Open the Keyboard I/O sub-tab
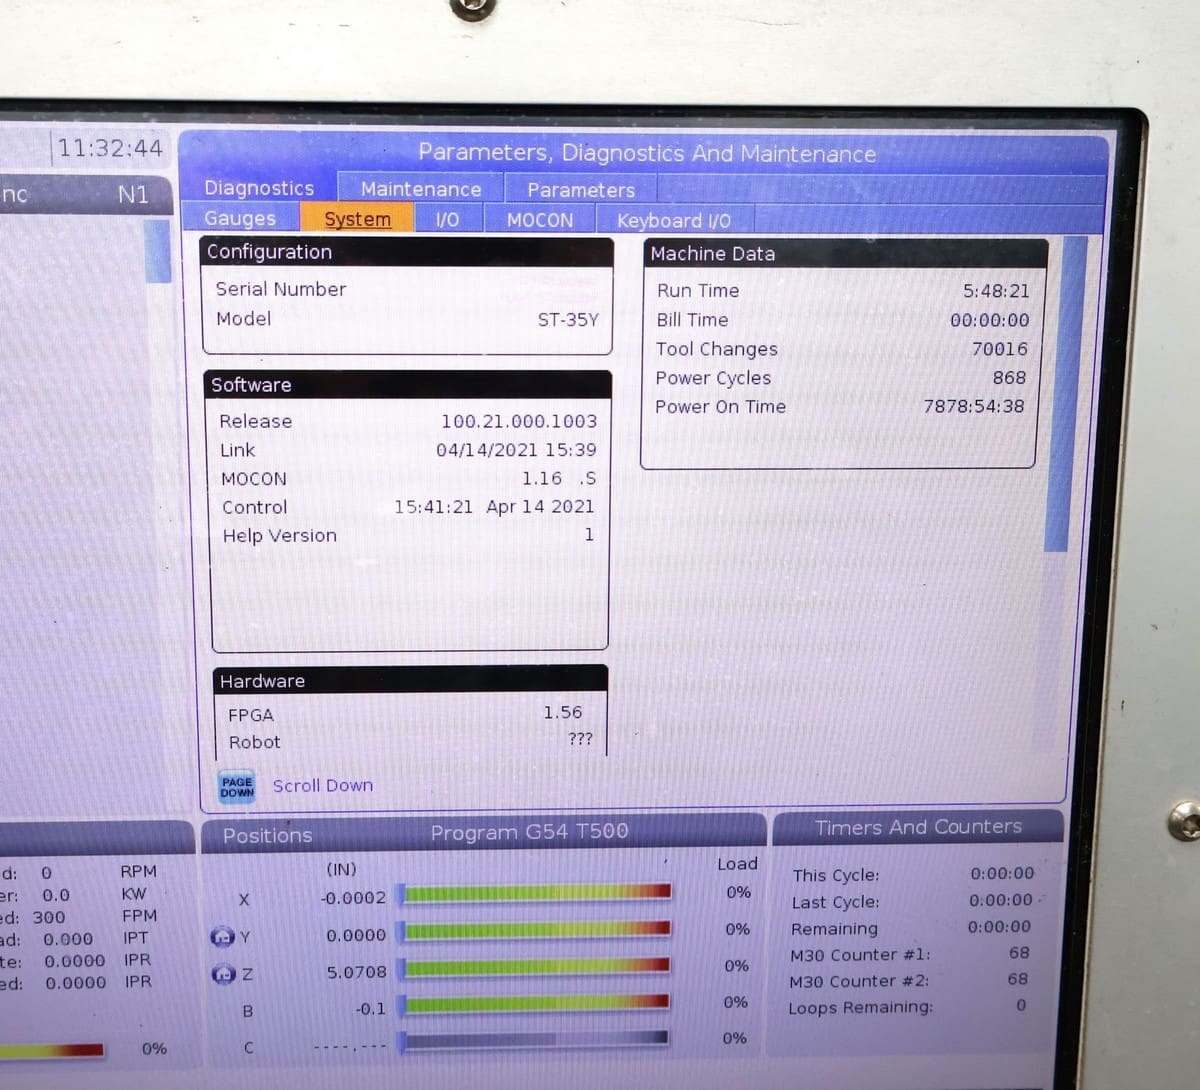This screenshot has height=1090, width=1200. coord(673,221)
